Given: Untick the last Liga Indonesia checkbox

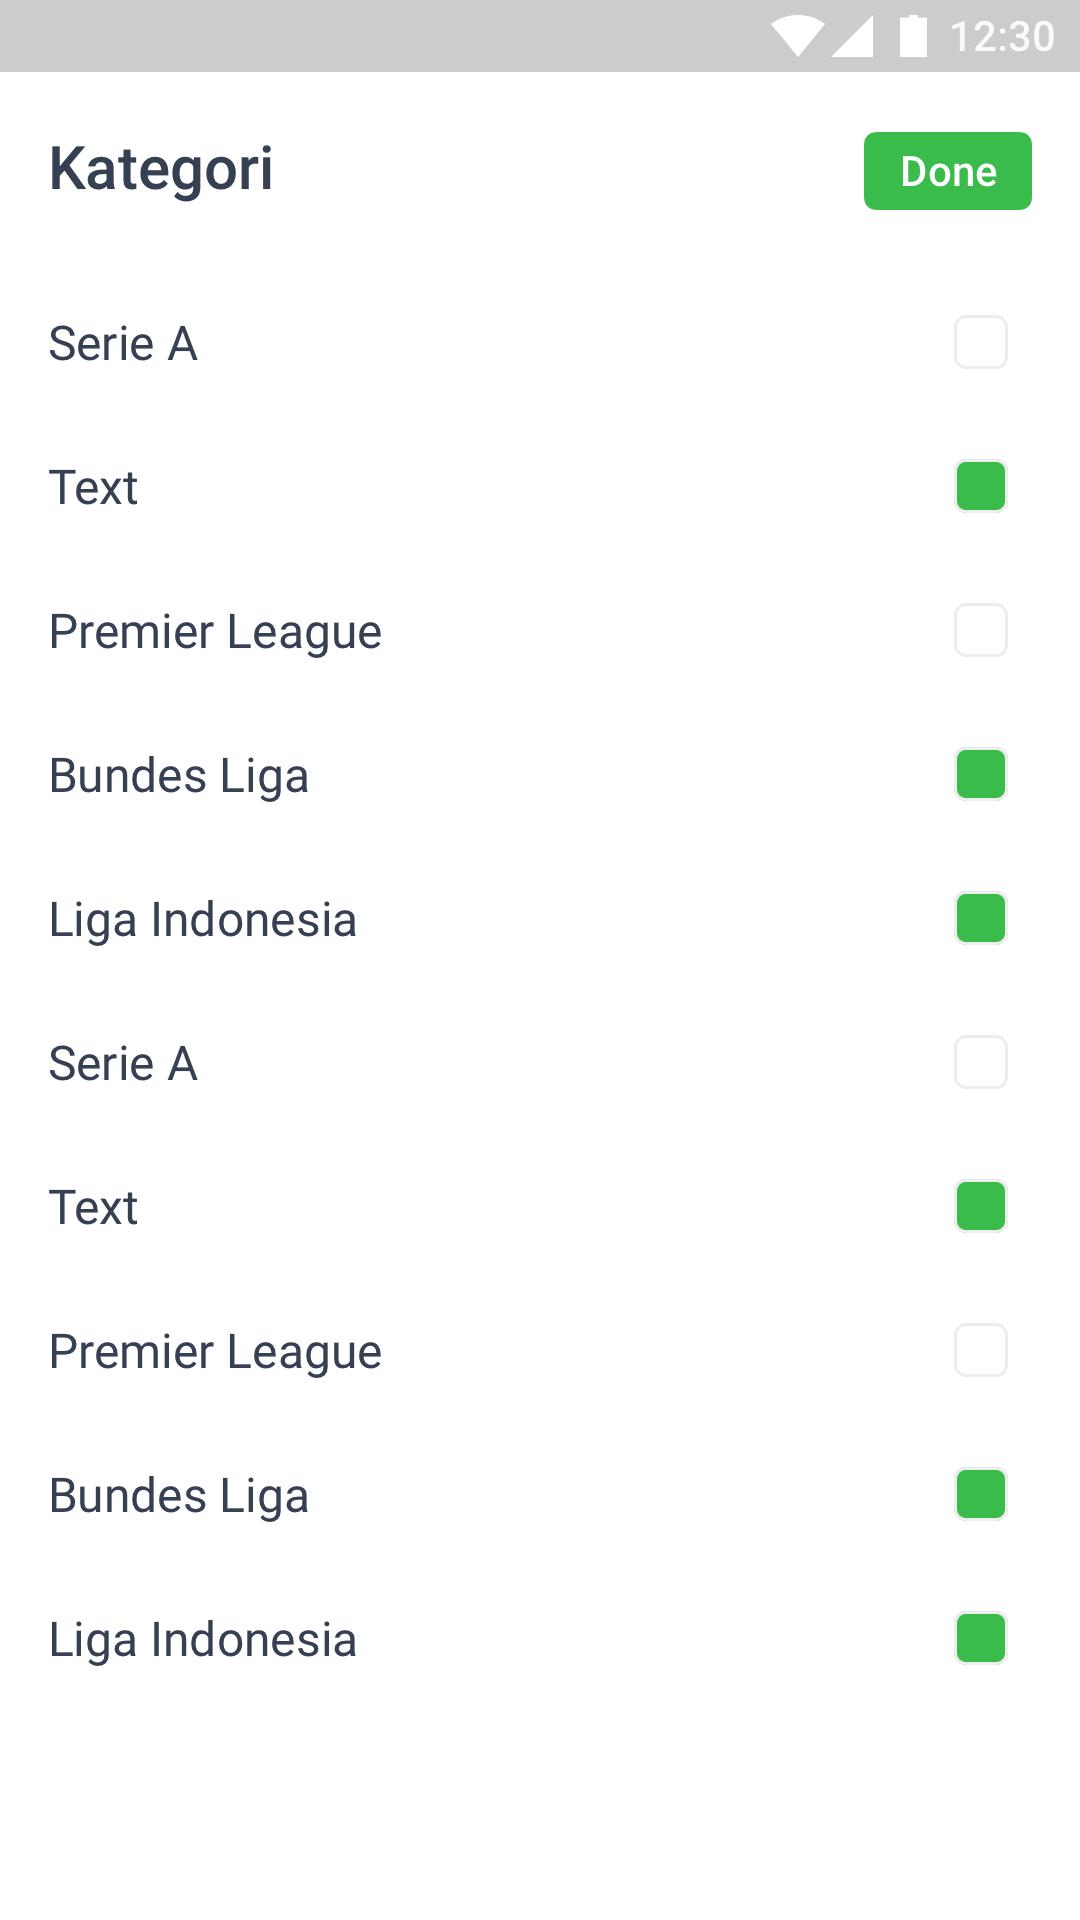Looking at the screenshot, I should tap(980, 1639).
